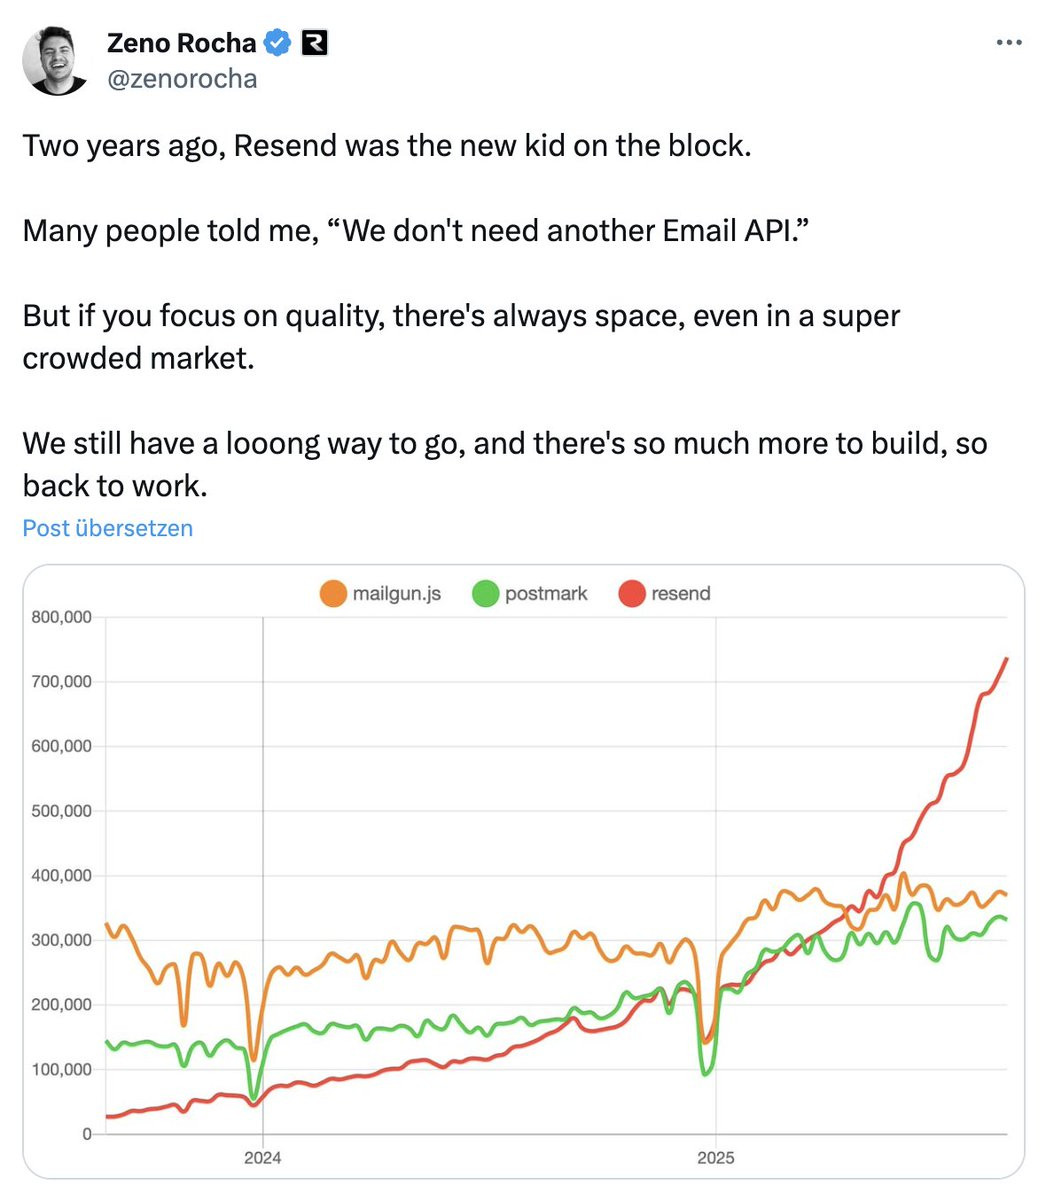Open the three-dot more options menu
Screen dimensions: 1046x1200
click(1009, 43)
